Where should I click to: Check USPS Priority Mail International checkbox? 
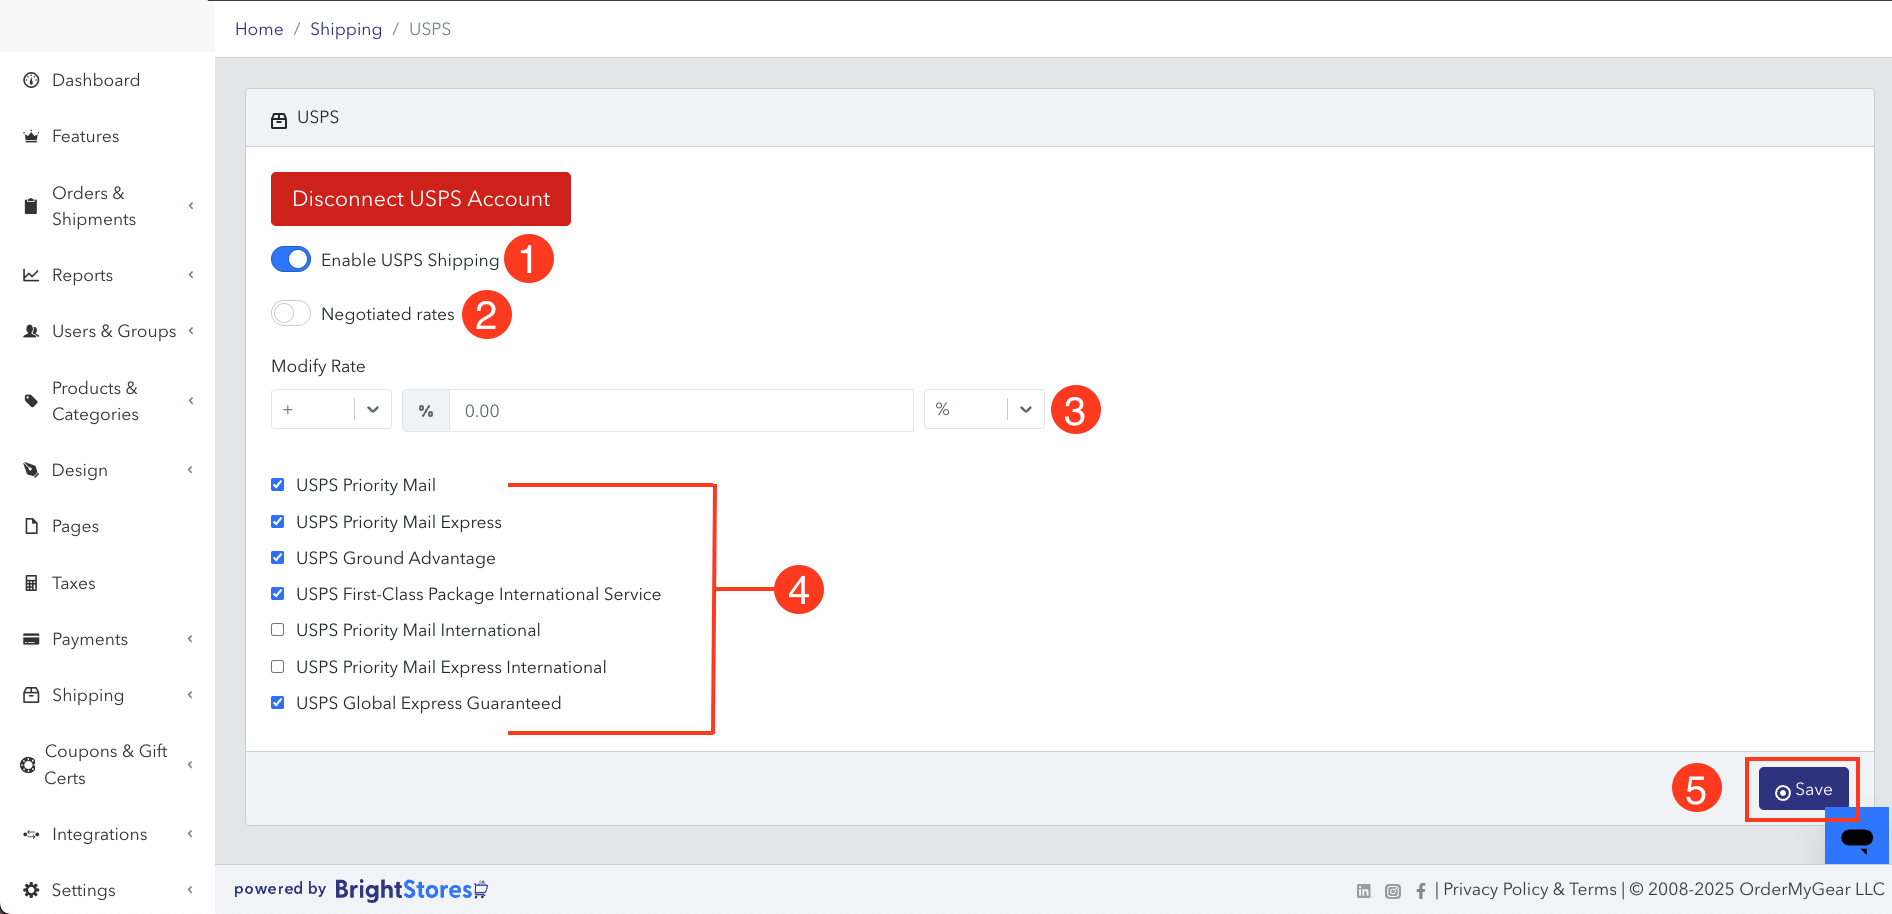(x=278, y=630)
